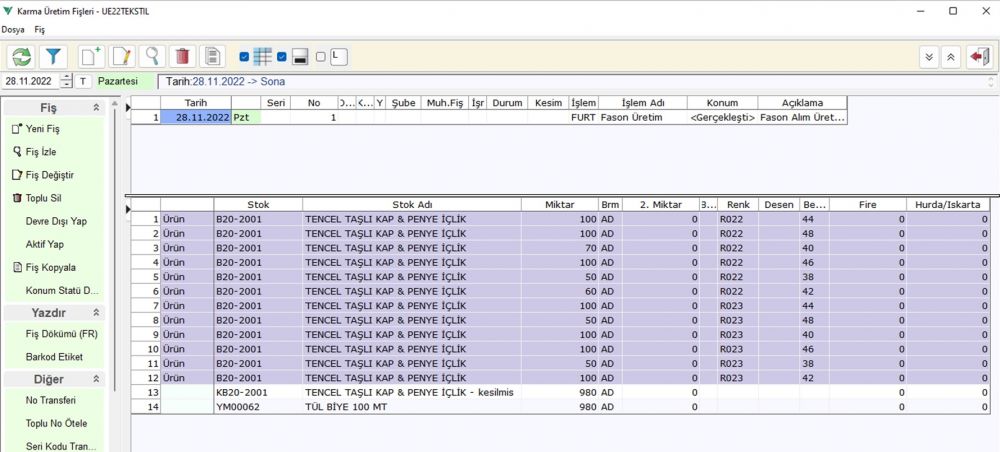1000x452 pixels.
Task: Open the Fiş menu in menu bar
Action: coord(40,30)
